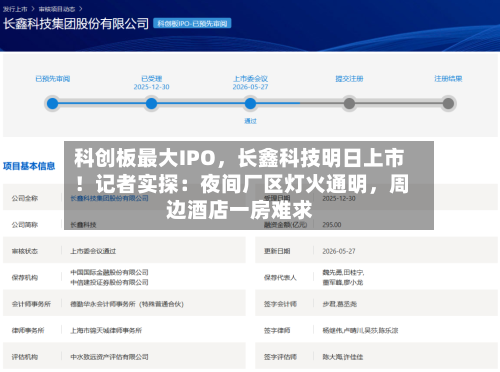Click sponsor 中国国际金融股份有限公司
The image size is (500, 372).
click(109, 272)
